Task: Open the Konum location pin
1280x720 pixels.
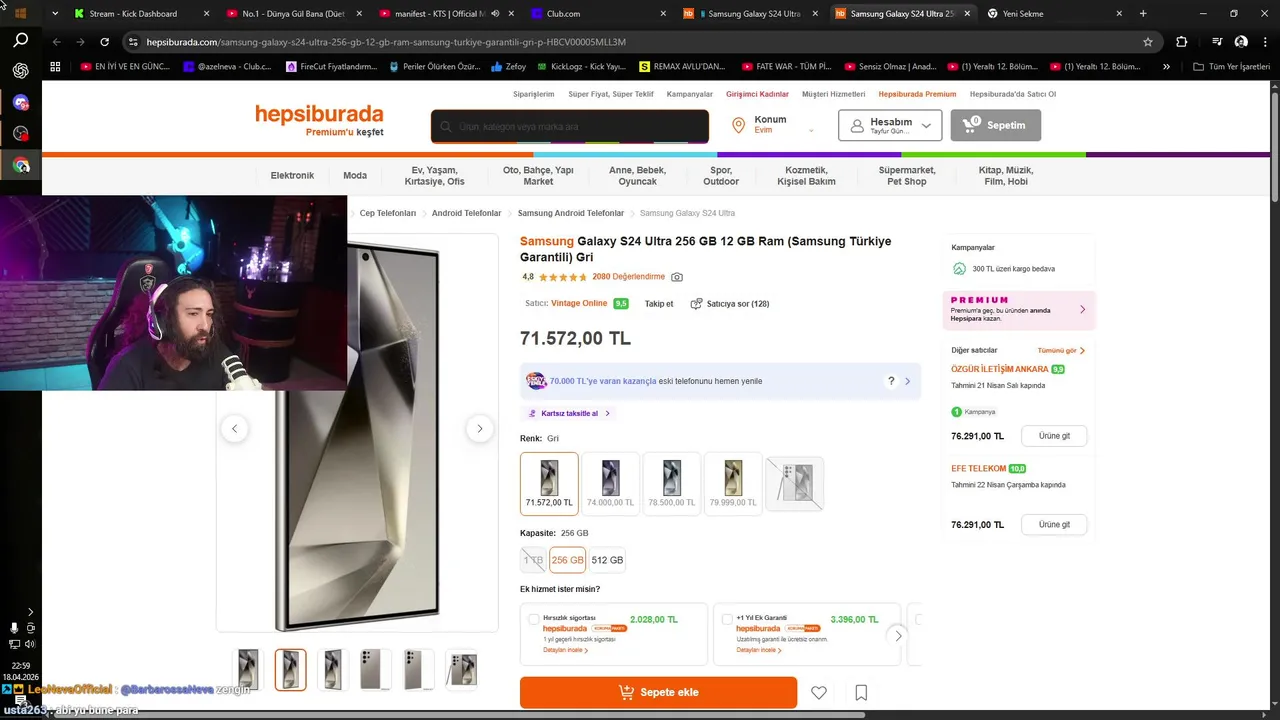Action: tap(738, 125)
